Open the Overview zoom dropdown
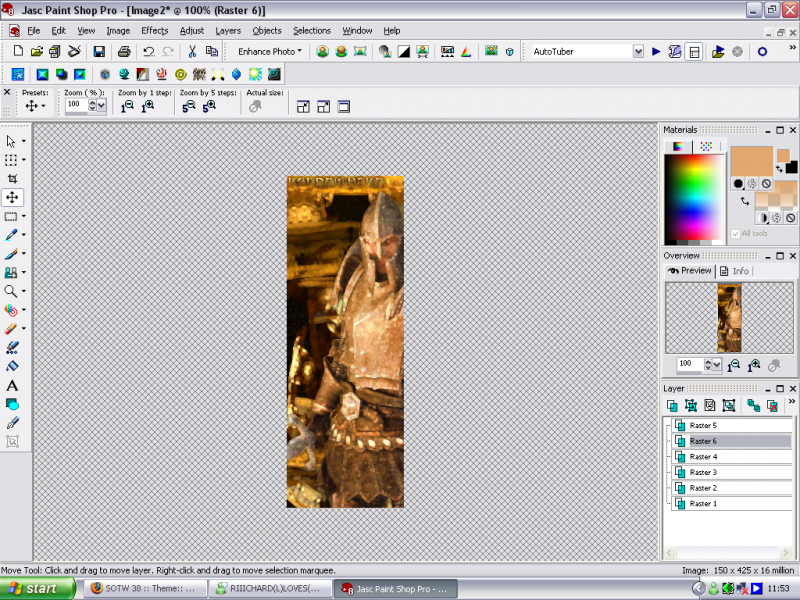Image resolution: width=800 pixels, height=600 pixels. 717,364
